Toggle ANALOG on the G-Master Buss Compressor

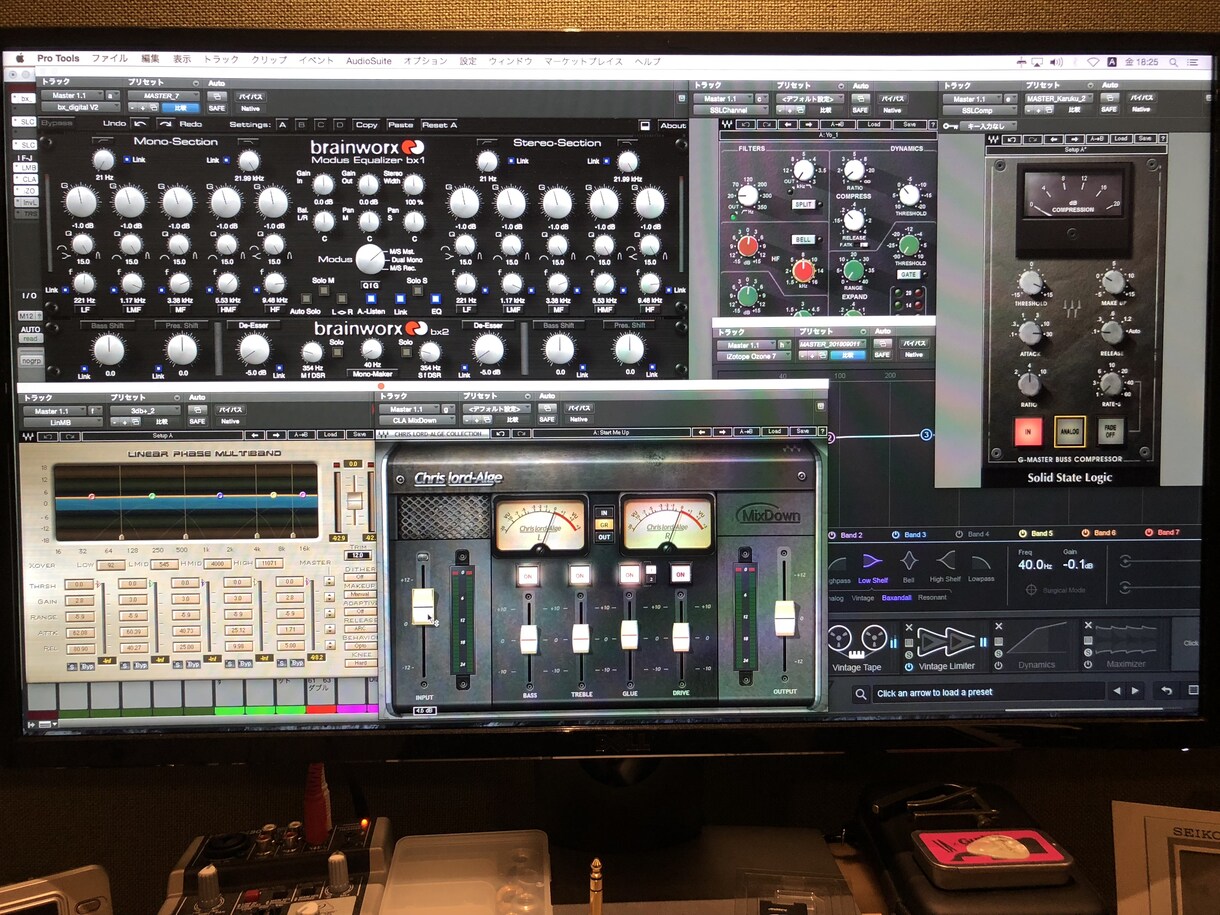click(1069, 432)
